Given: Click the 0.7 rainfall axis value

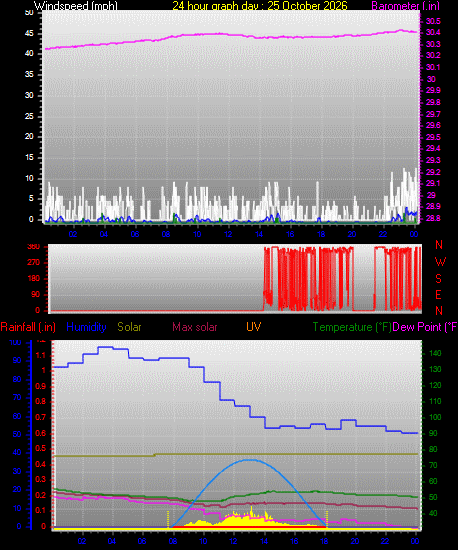Looking at the screenshot, I should (41, 417).
